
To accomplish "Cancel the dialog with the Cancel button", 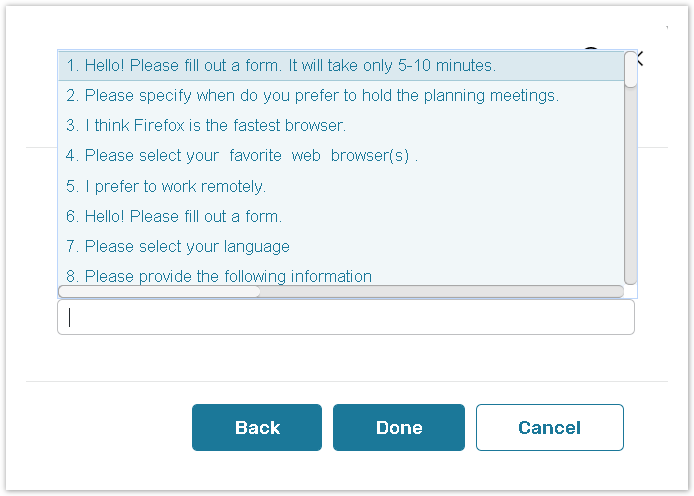I will tap(549, 428).
